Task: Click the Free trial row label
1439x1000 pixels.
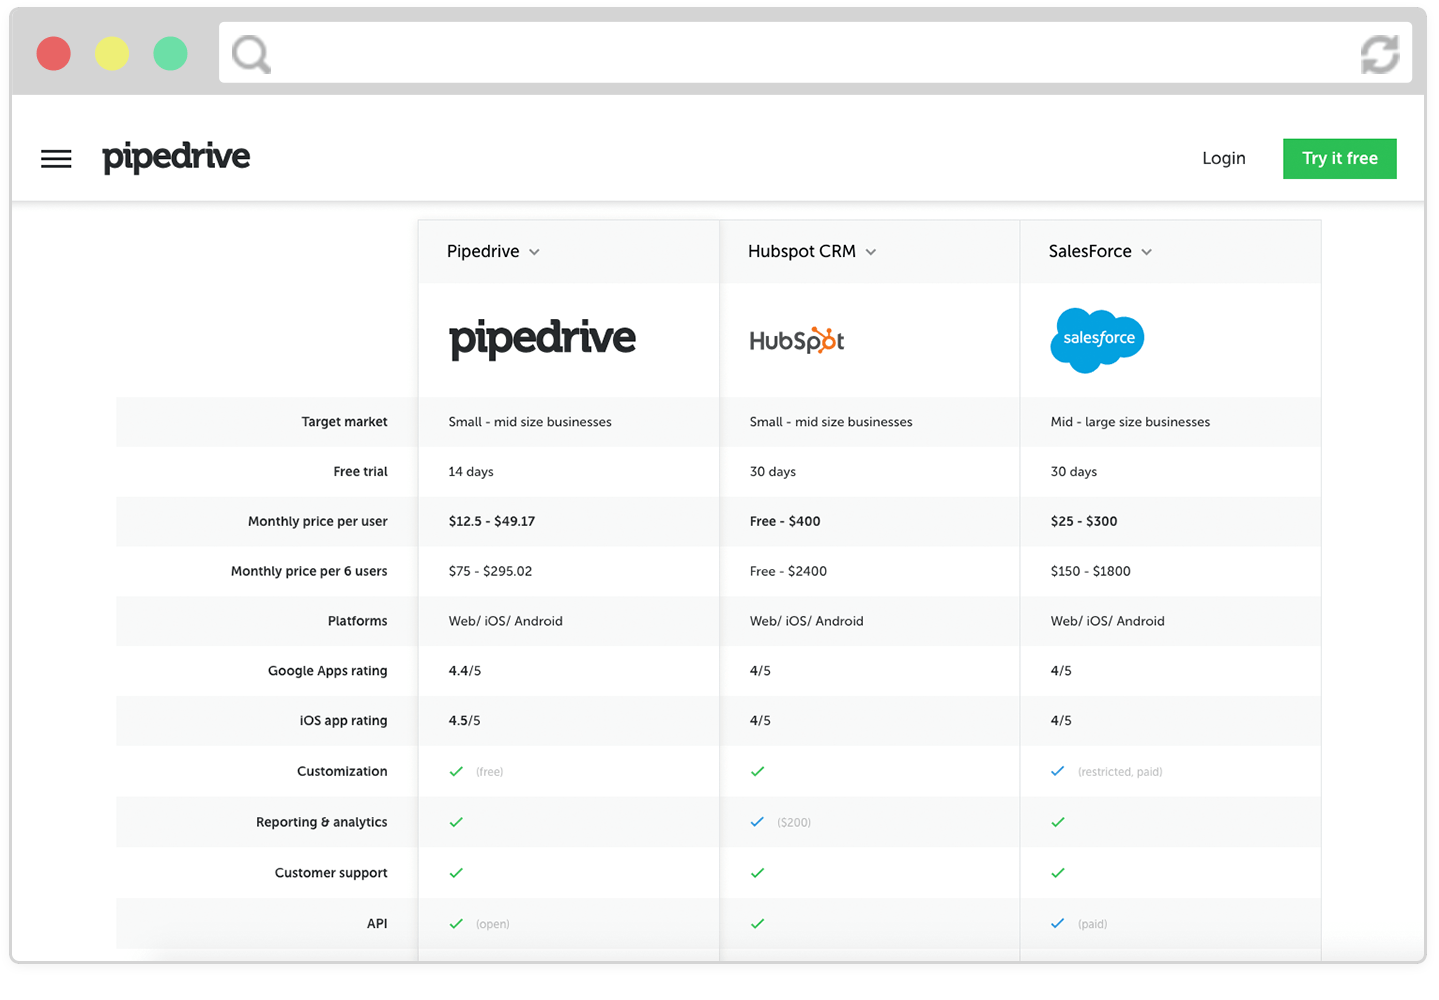Action: (360, 472)
